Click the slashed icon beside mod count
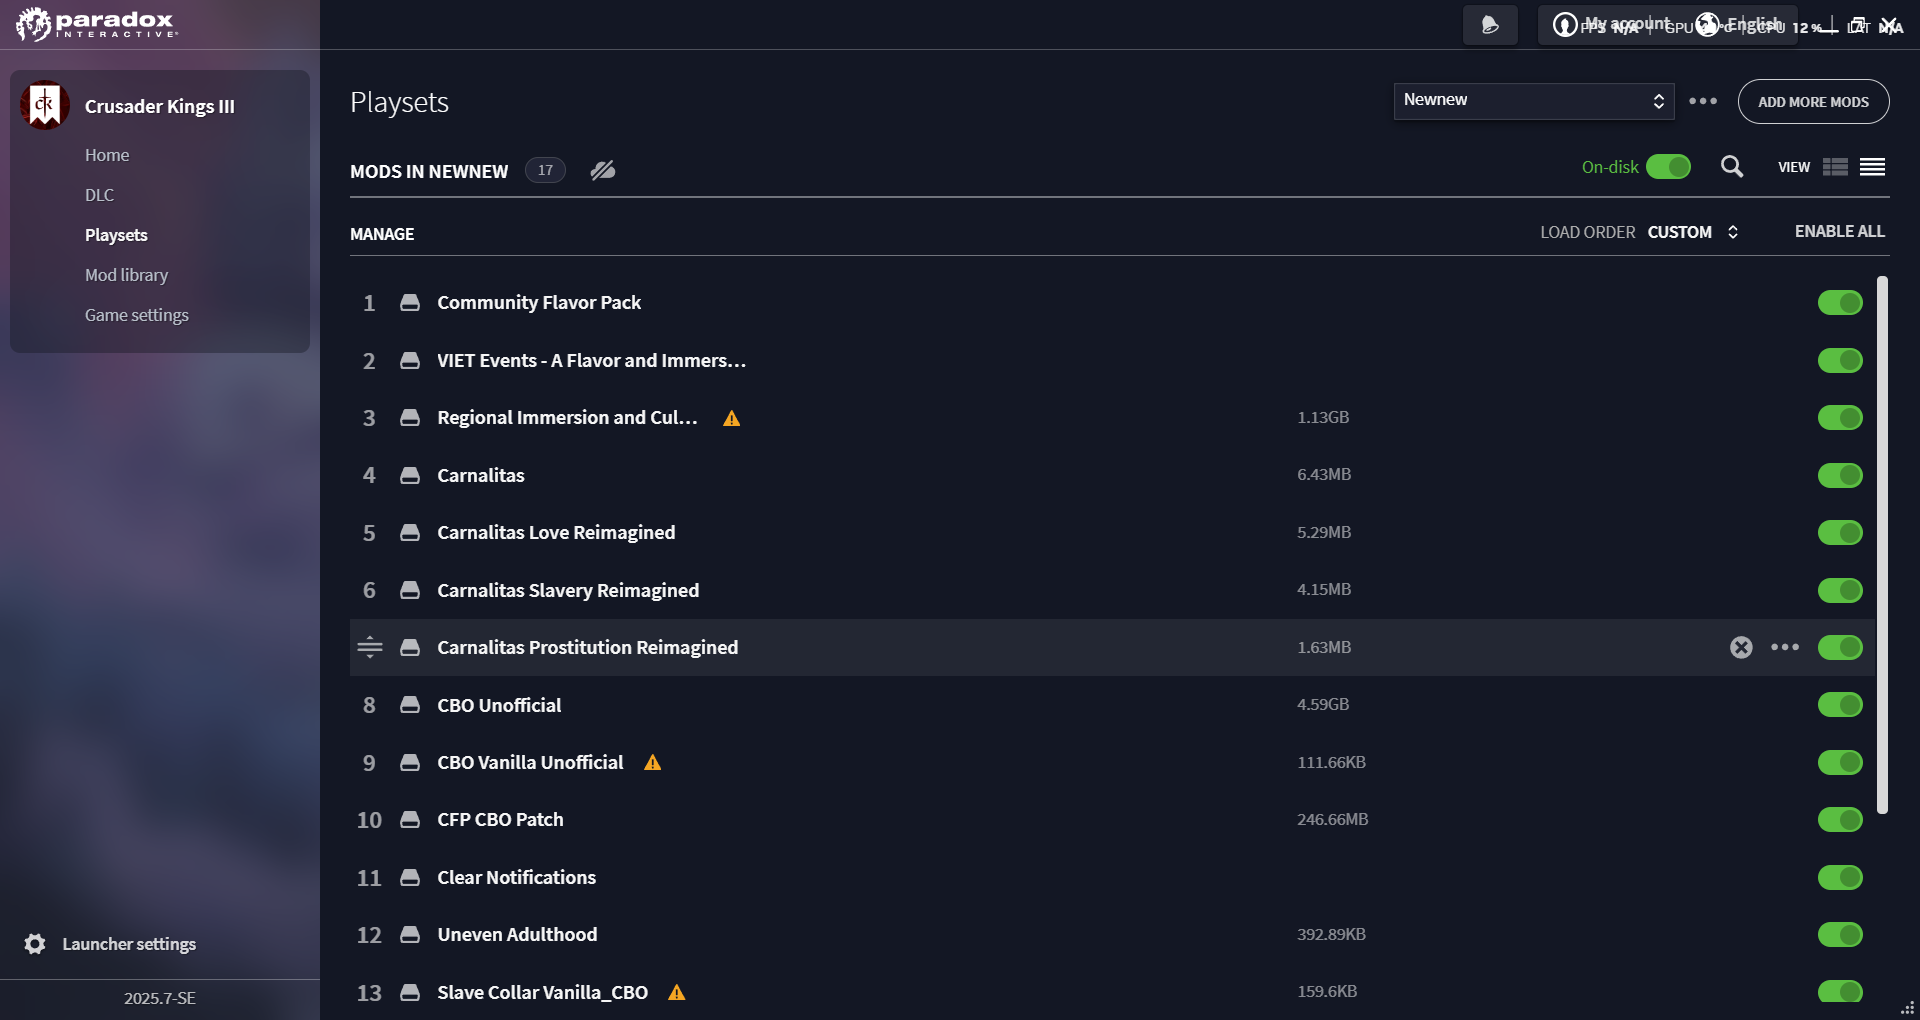The width and height of the screenshot is (1920, 1020). (x=603, y=170)
